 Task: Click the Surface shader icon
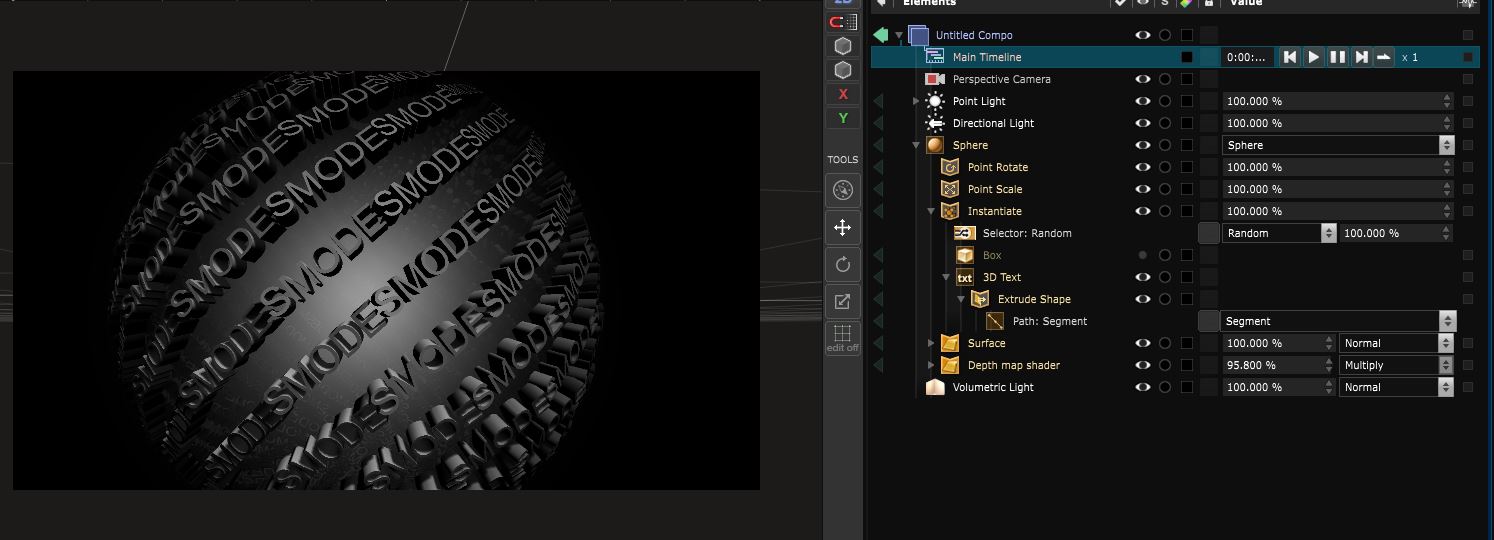[x=950, y=343]
